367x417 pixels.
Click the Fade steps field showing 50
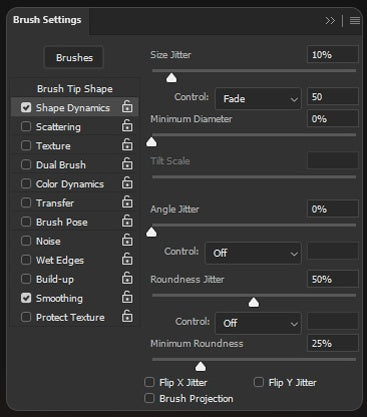click(x=333, y=97)
